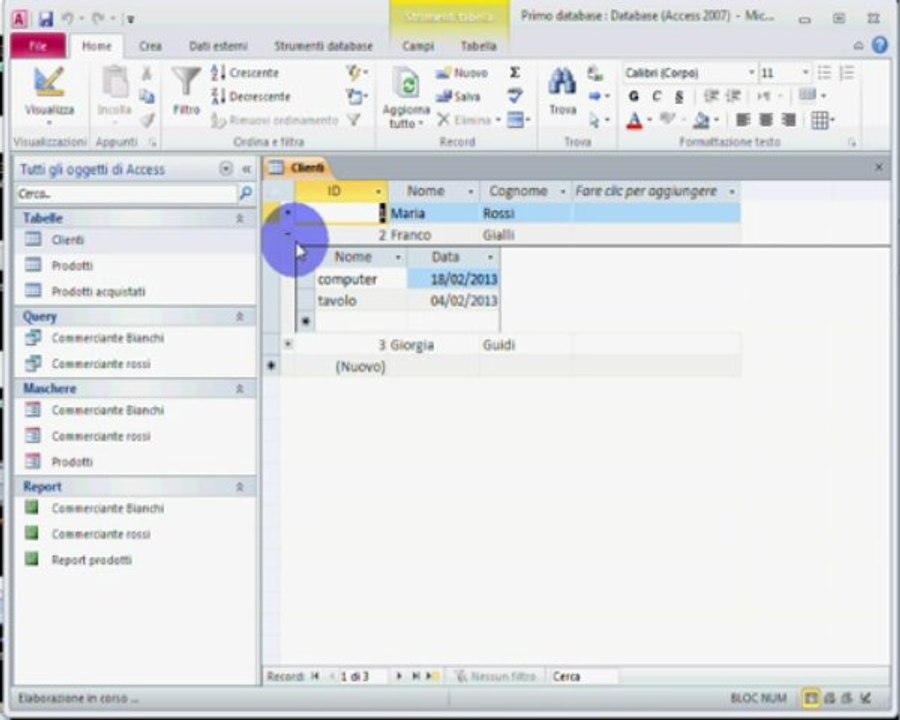Sort ascending with Crescente
The width and height of the screenshot is (900, 720).
(x=246, y=73)
